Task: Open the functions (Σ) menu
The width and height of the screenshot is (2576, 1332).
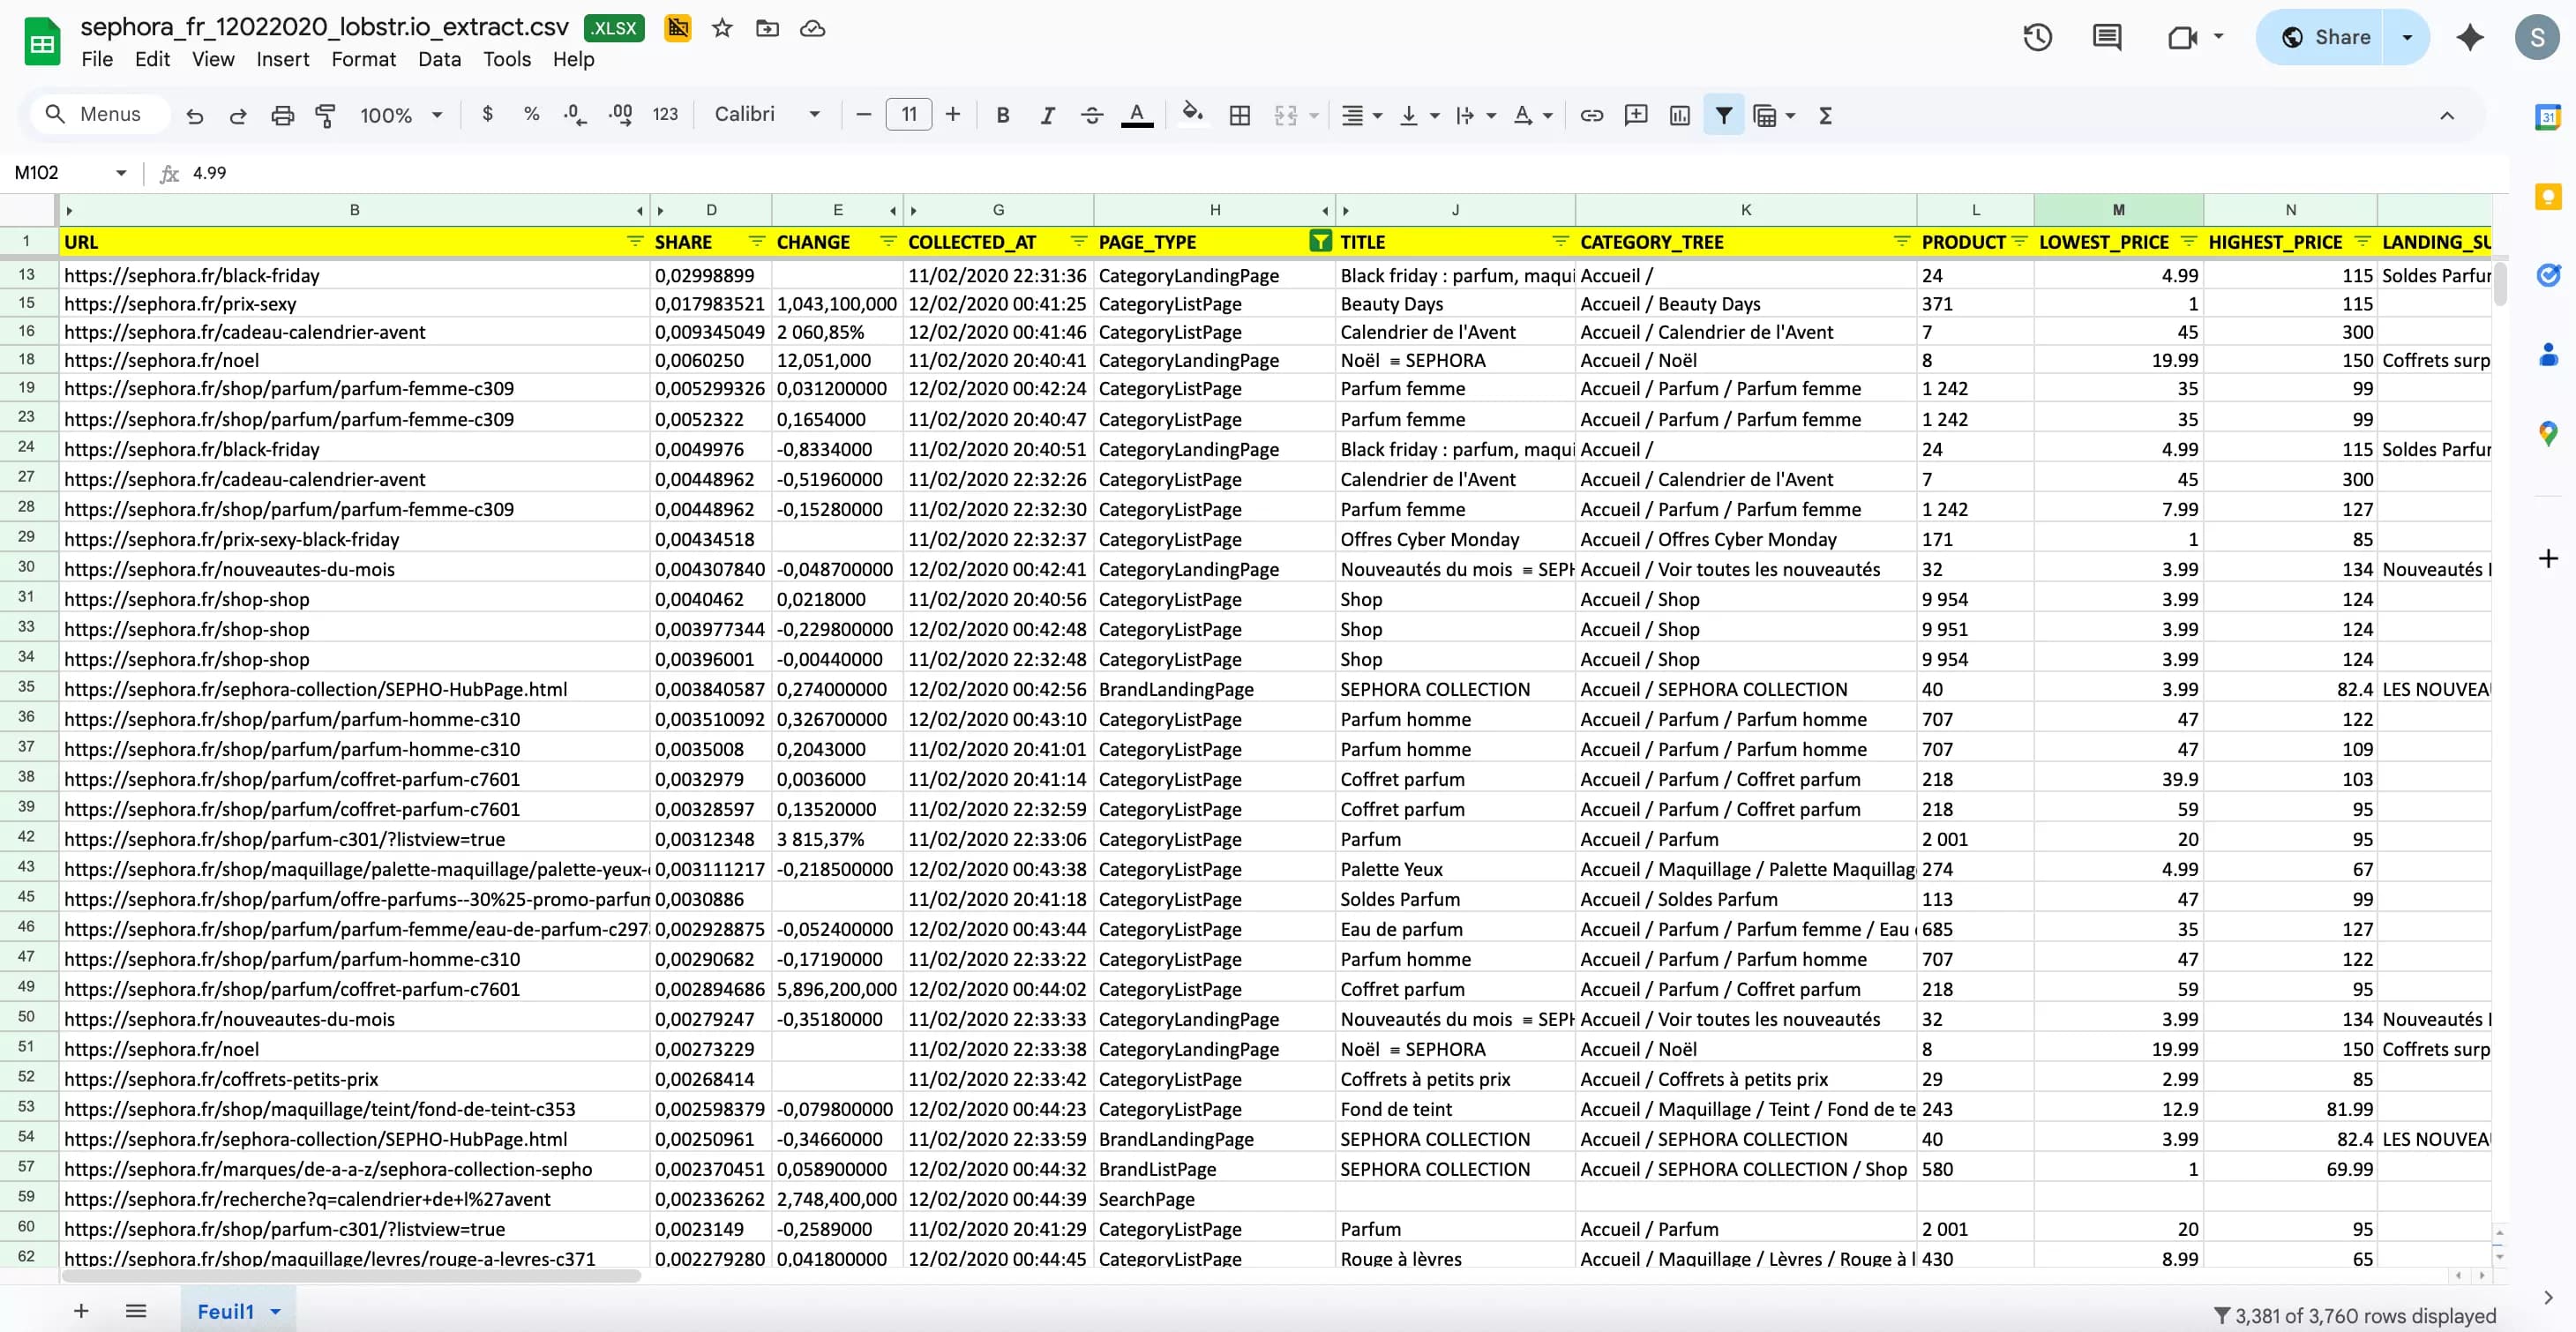Action: 1825,115
